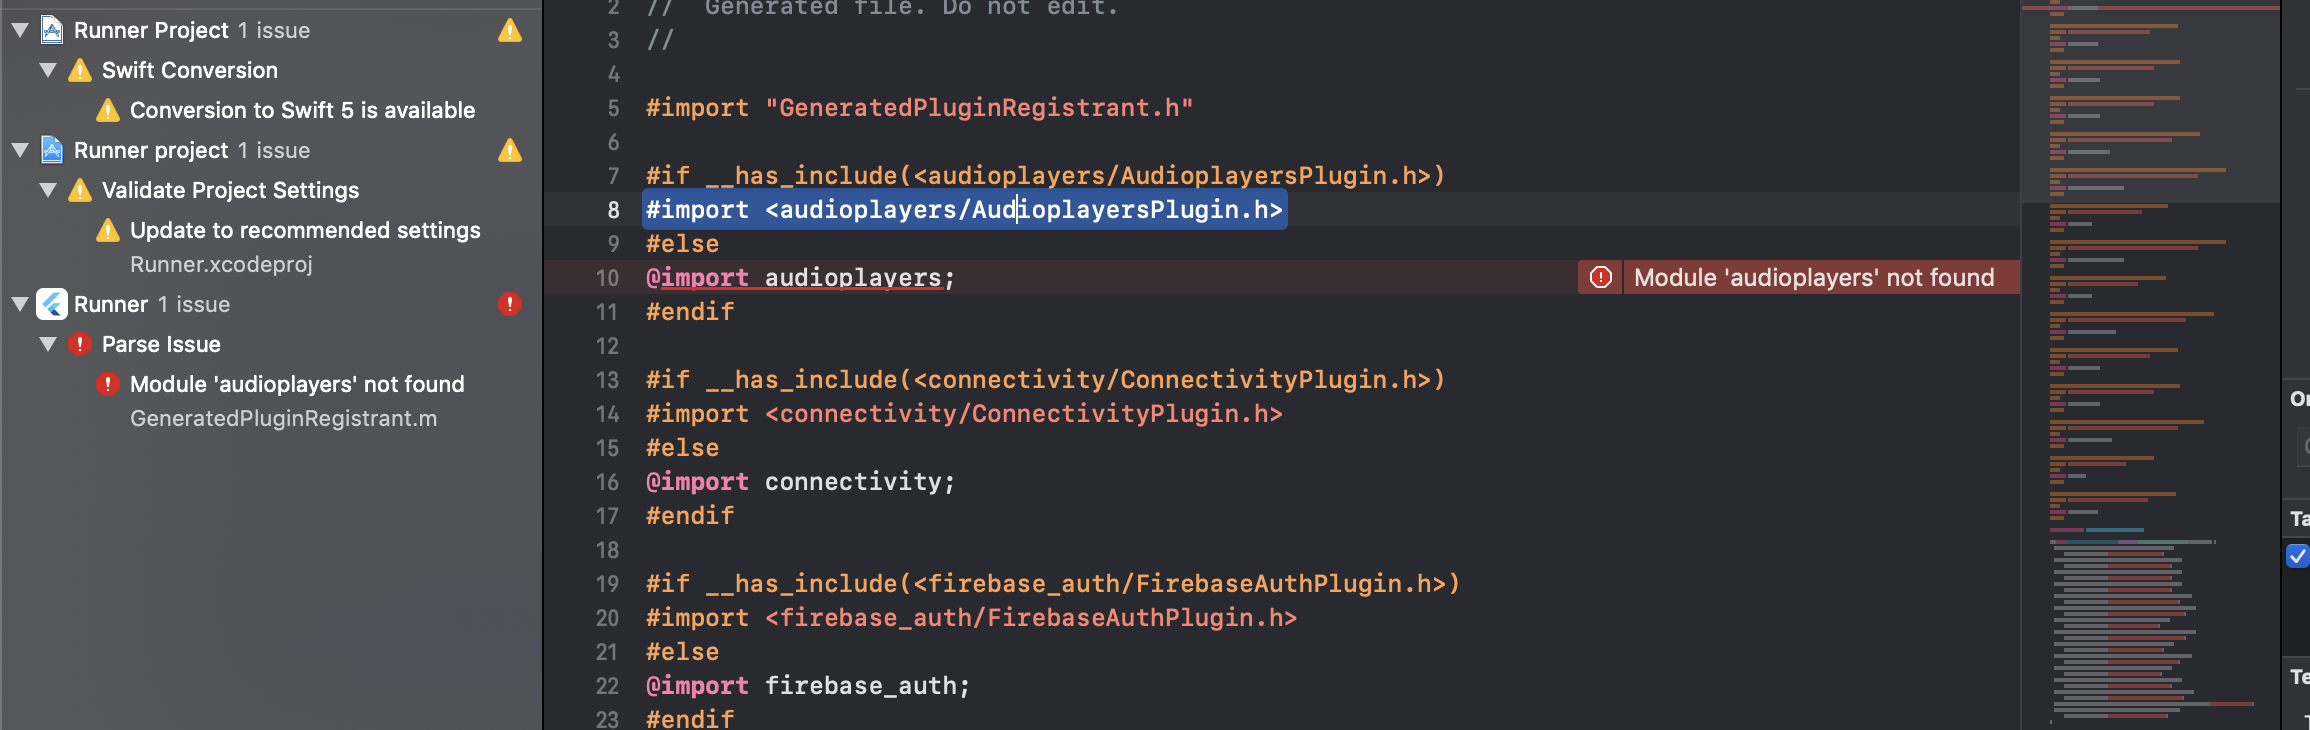Collapse the Parse Issue disclosure triangle
2310x730 pixels.
click(47, 344)
